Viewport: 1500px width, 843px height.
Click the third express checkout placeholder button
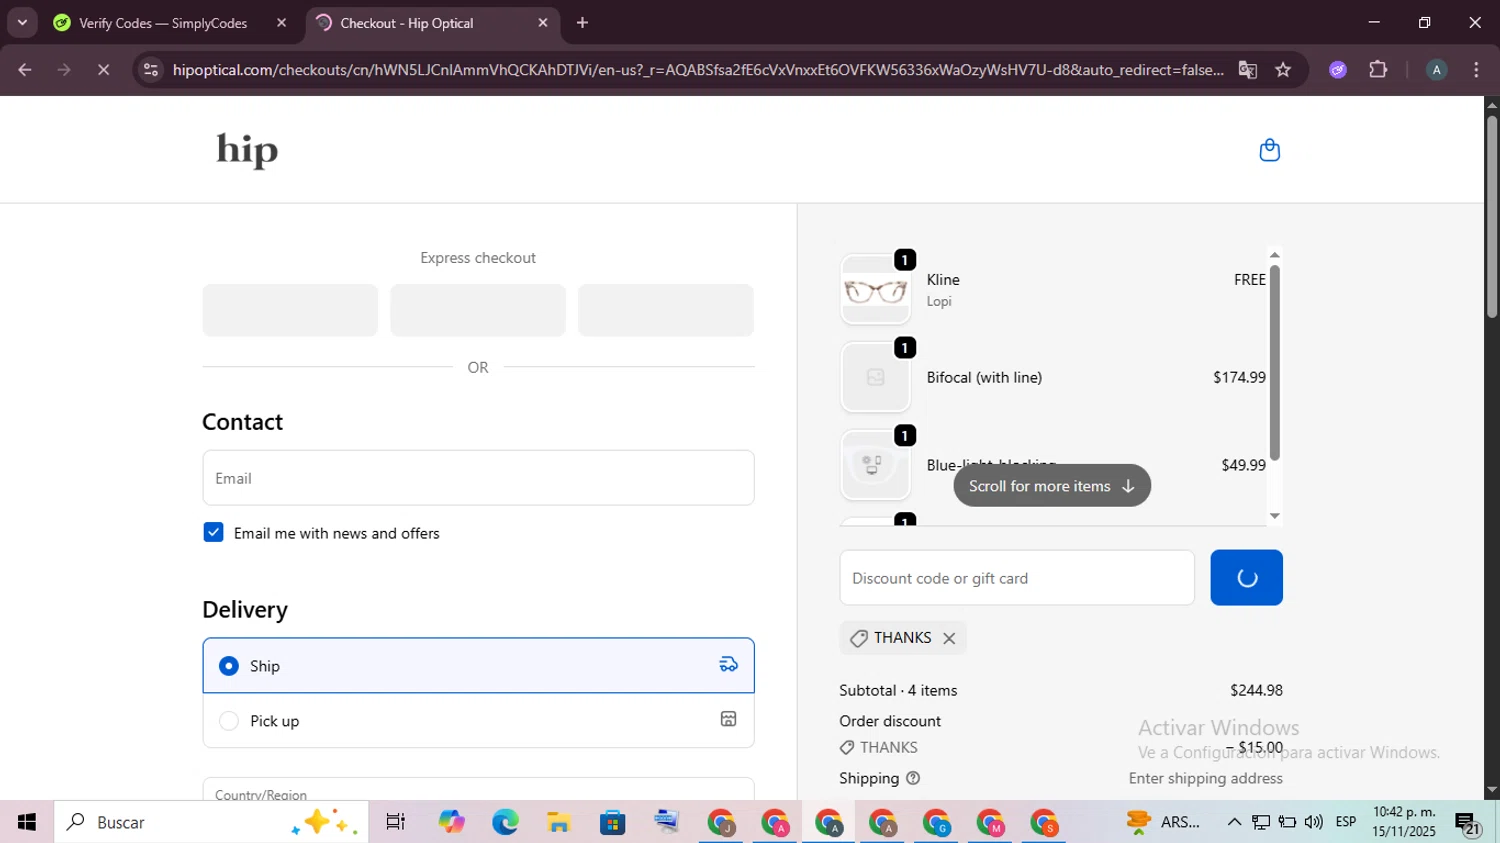pos(666,310)
